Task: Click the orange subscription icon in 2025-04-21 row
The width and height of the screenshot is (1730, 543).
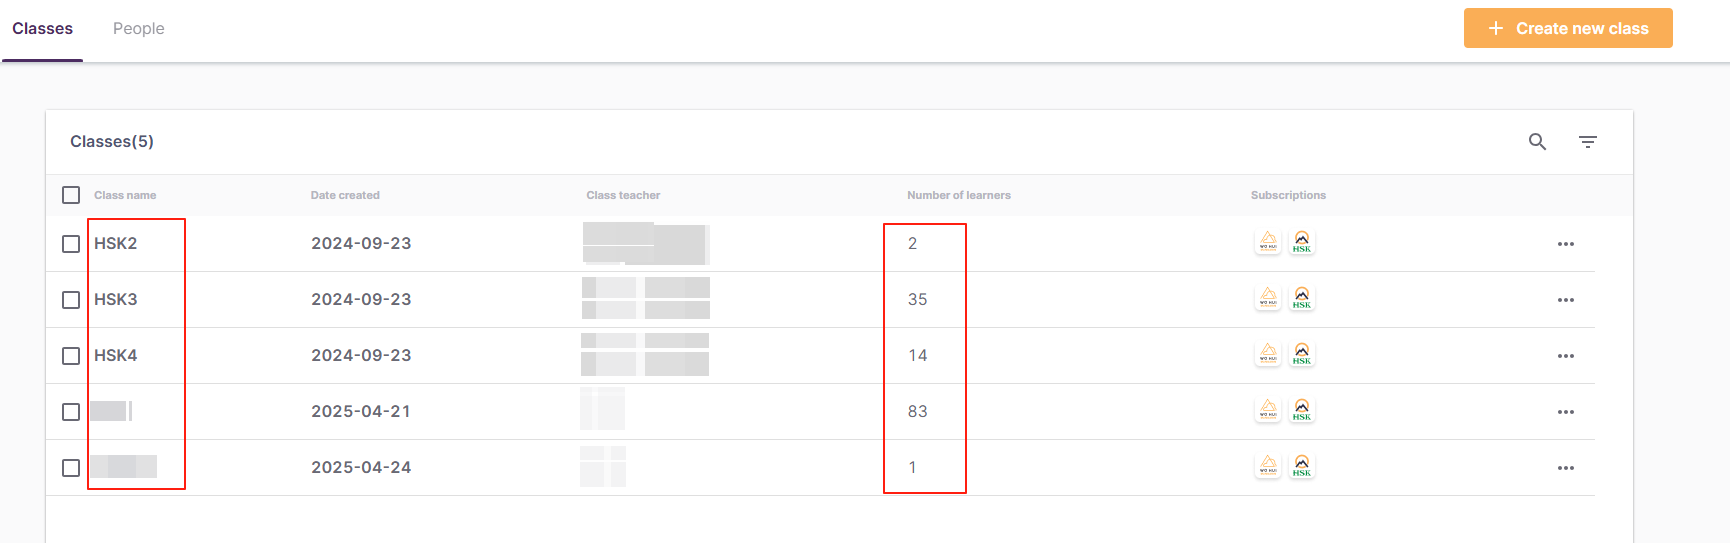Action: [1268, 410]
